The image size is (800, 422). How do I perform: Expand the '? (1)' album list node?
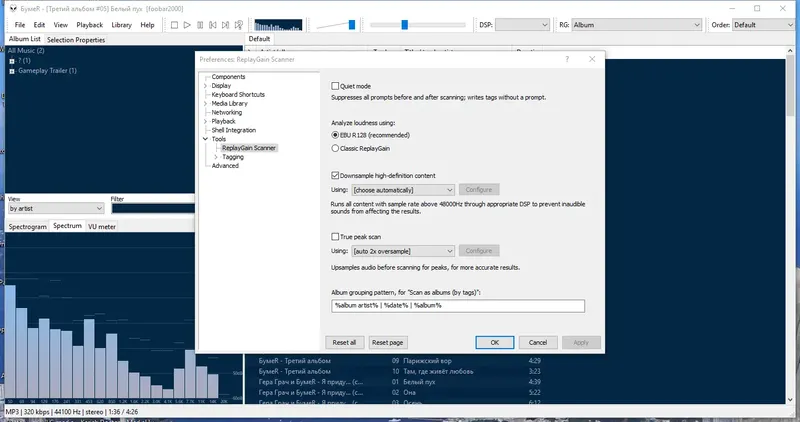click(x=12, y=61)
